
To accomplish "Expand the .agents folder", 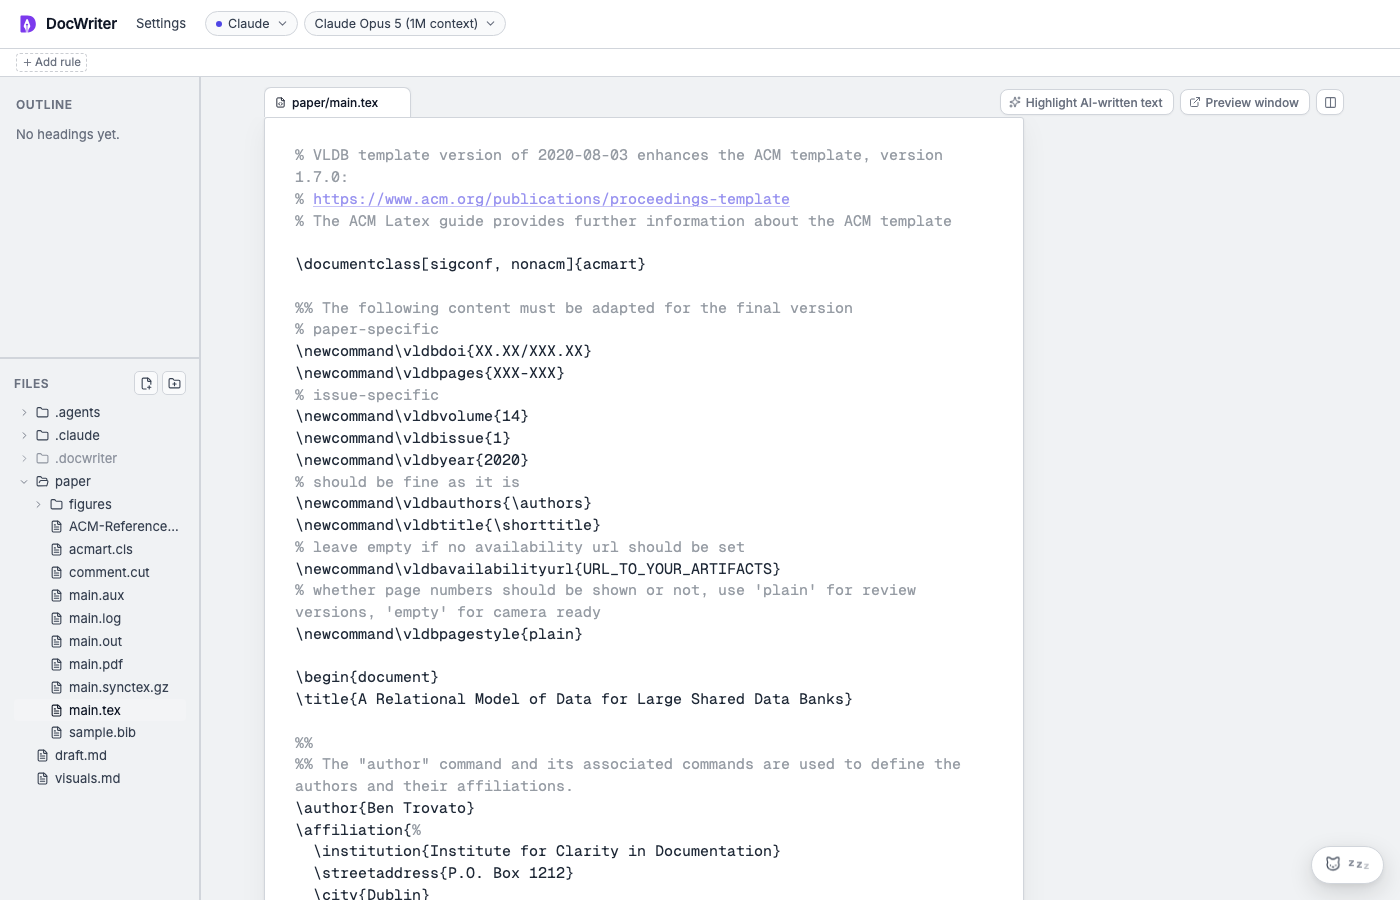I will point(24,412).
